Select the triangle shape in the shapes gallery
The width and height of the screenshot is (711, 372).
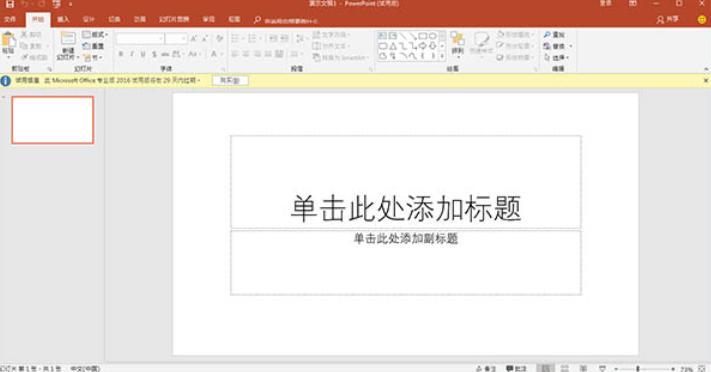393,46
